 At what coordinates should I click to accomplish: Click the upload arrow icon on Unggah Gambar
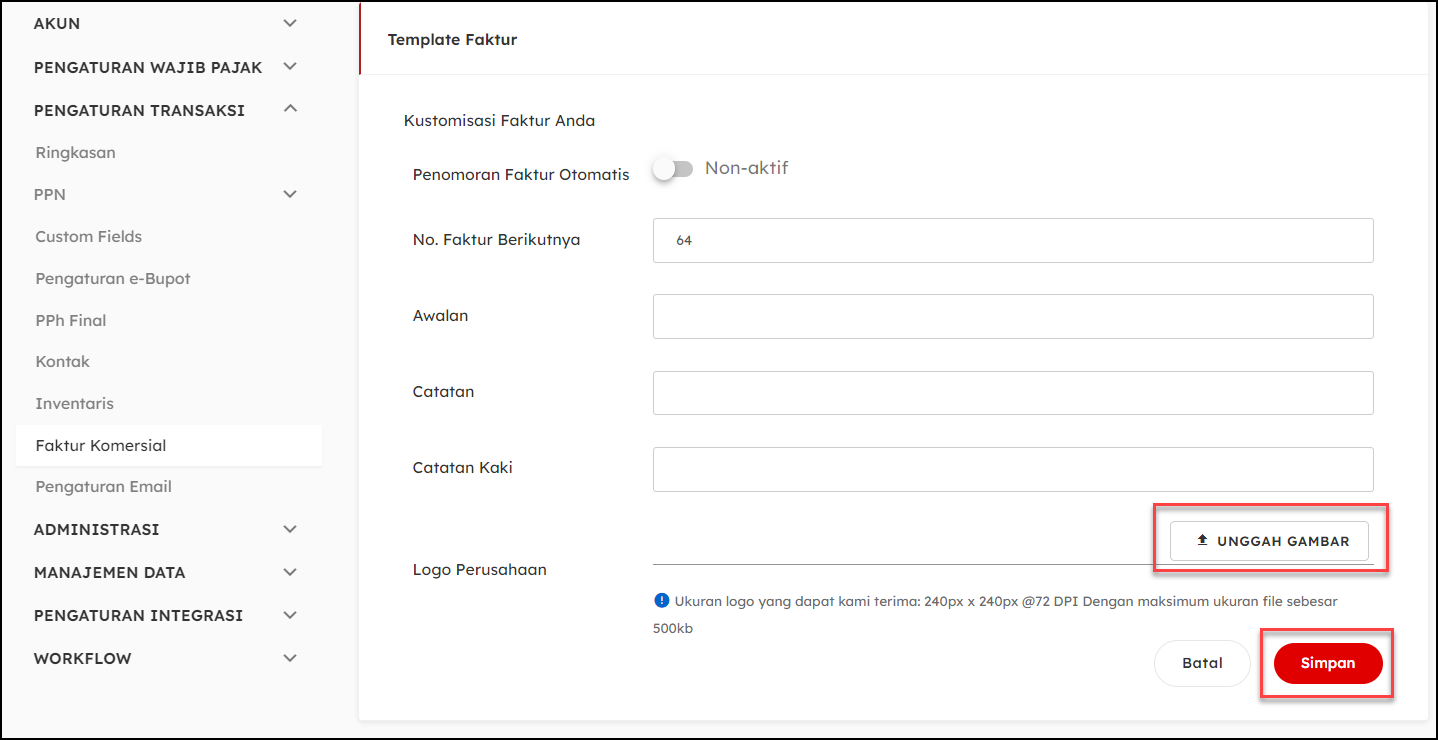pyautogui.click(x=1202, y=541)
